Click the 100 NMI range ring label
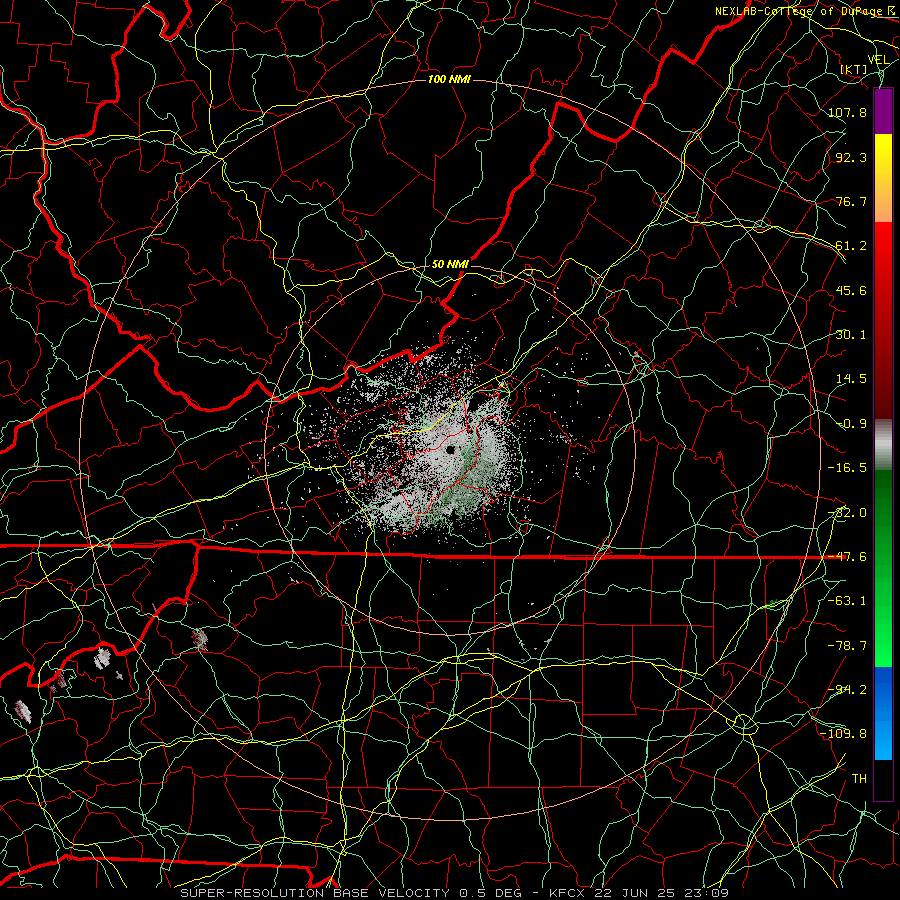Viewport: 900px width, 900px height. tap(449, 79)
